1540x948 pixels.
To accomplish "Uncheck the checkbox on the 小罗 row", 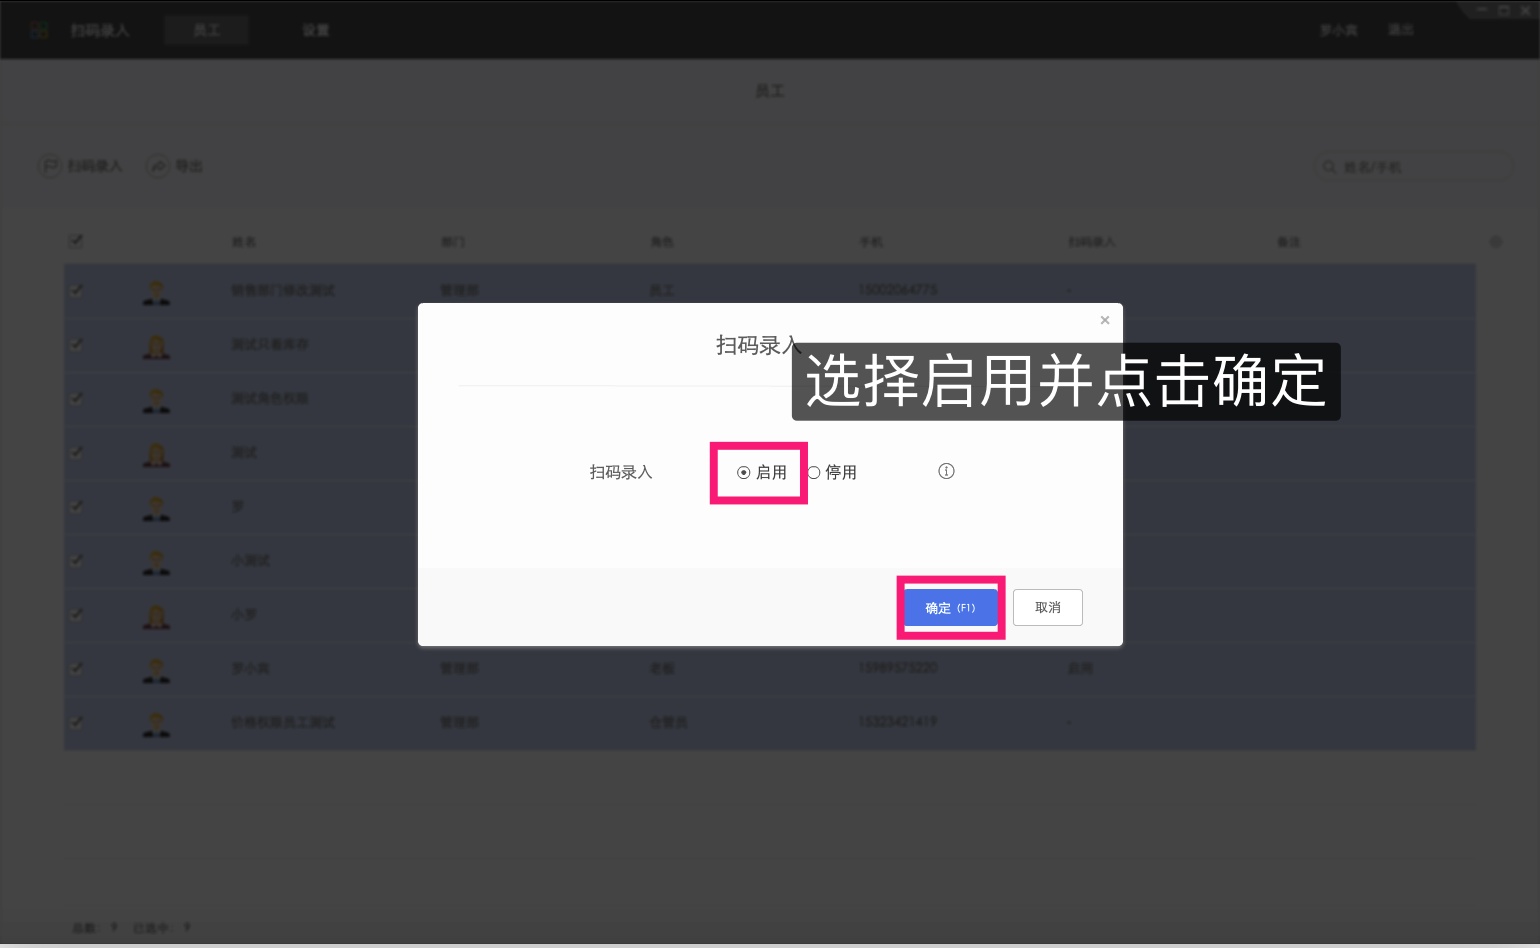I will coord(77,614).
